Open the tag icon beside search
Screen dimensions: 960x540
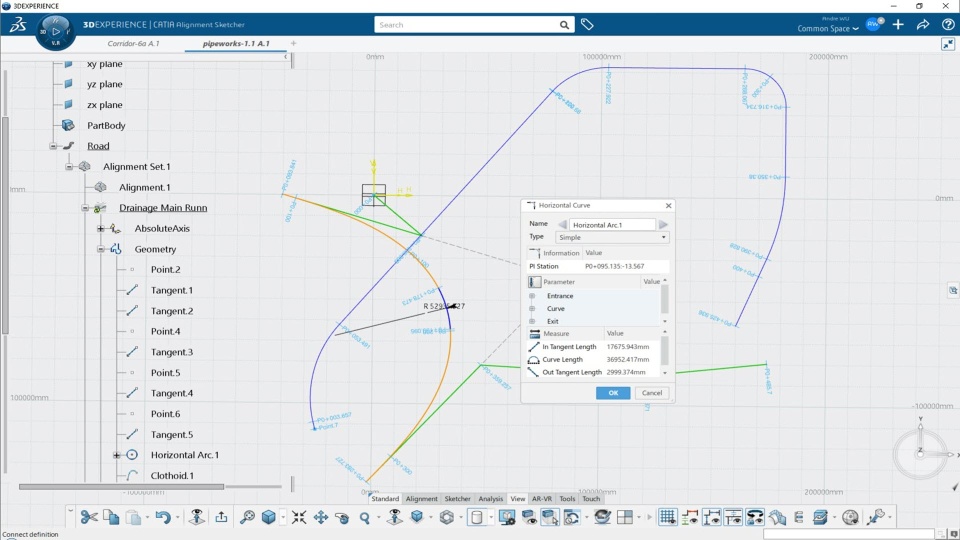(x=587, y=24)
